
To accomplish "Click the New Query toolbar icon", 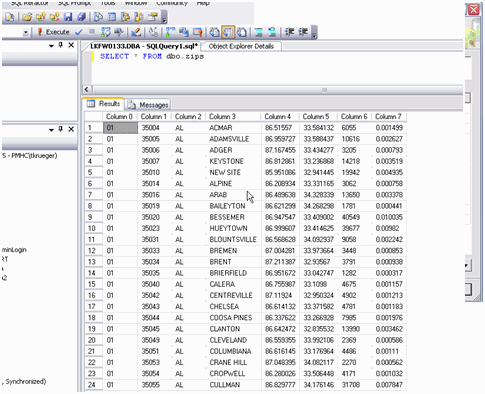I will pos(9,17).
